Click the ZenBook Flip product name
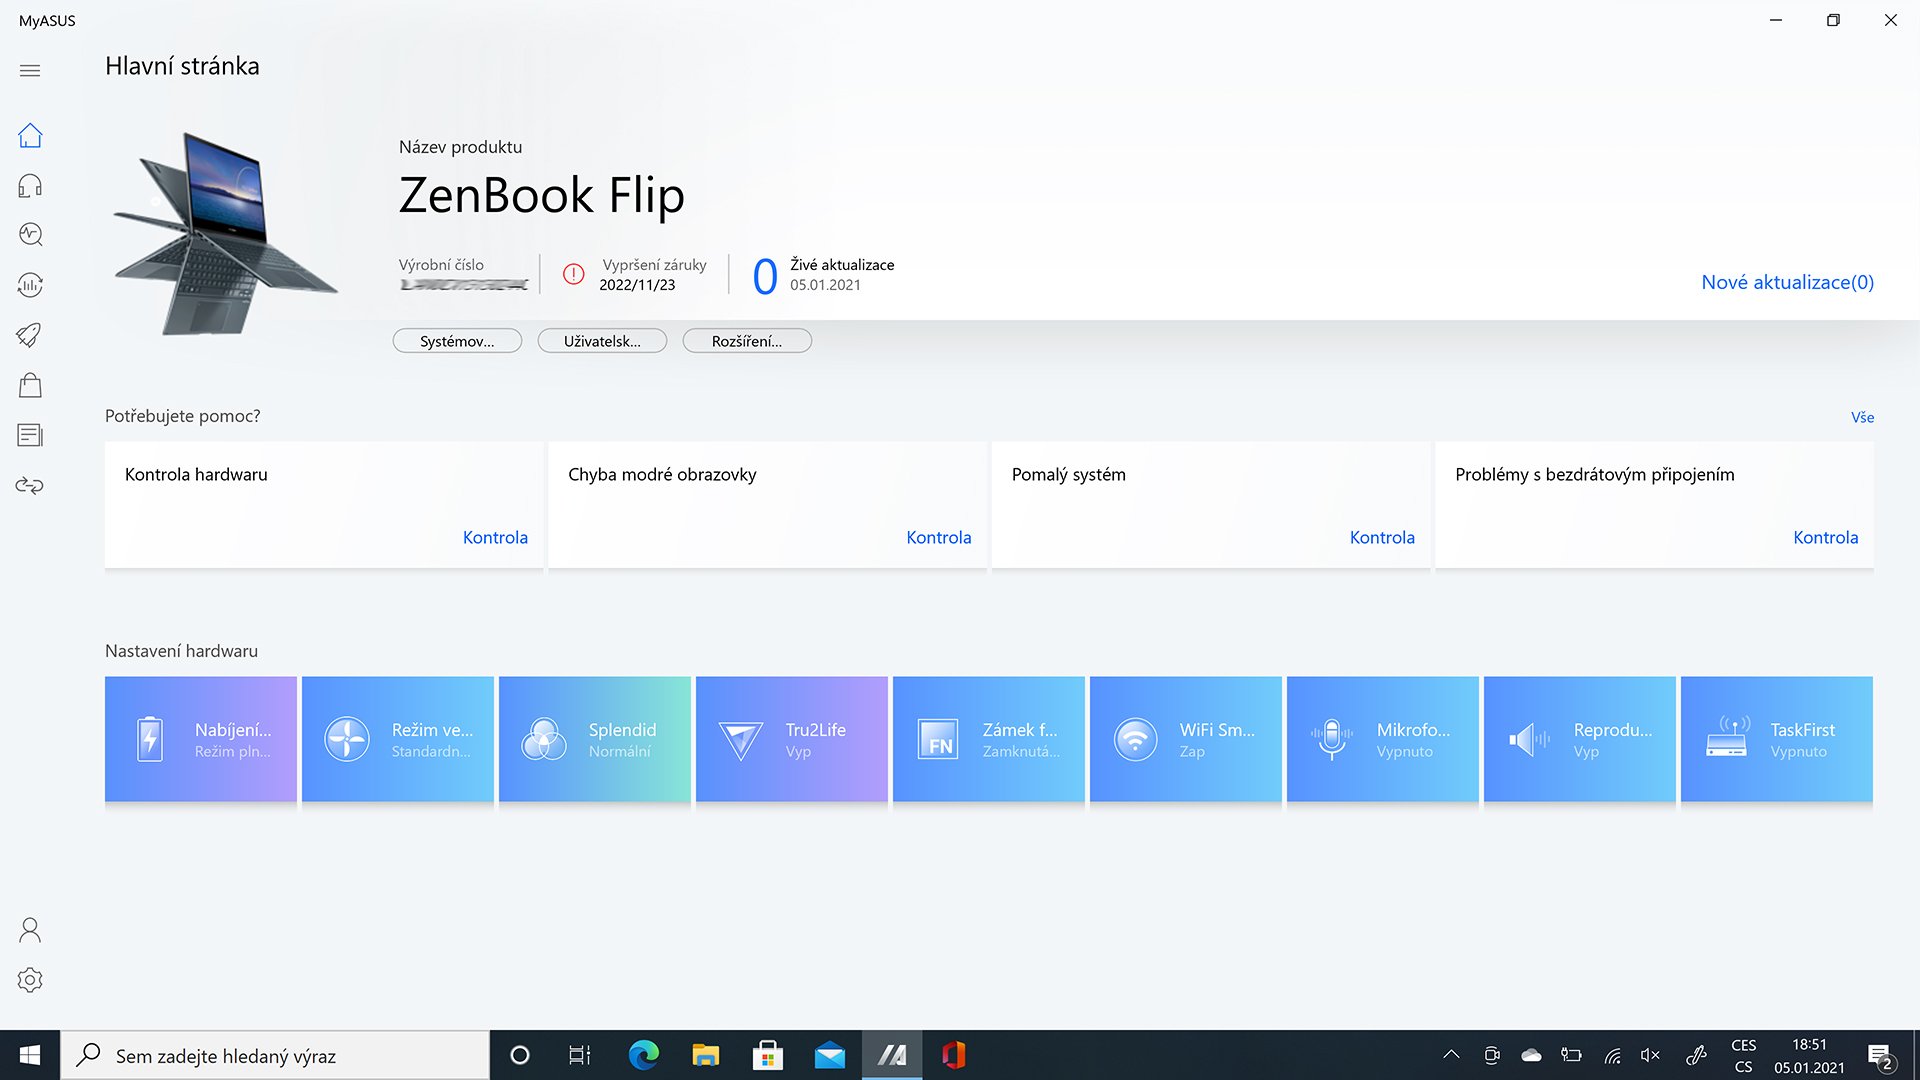Image resolution: width=1920 pixels, height=1080 pixels. tap(541, 196)
